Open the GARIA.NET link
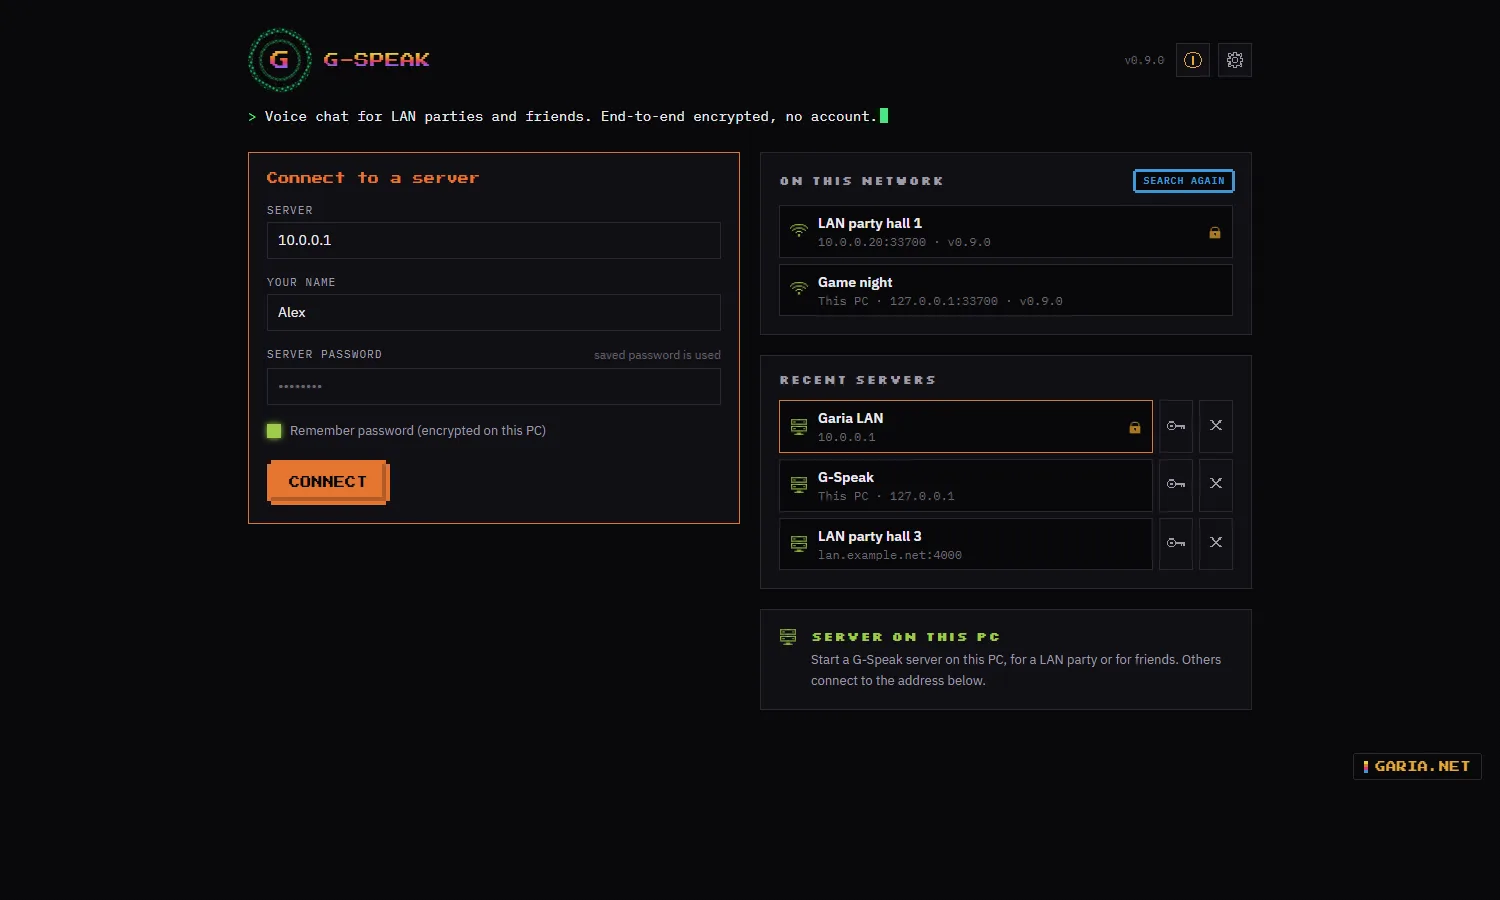 [x=1417, y=766]
